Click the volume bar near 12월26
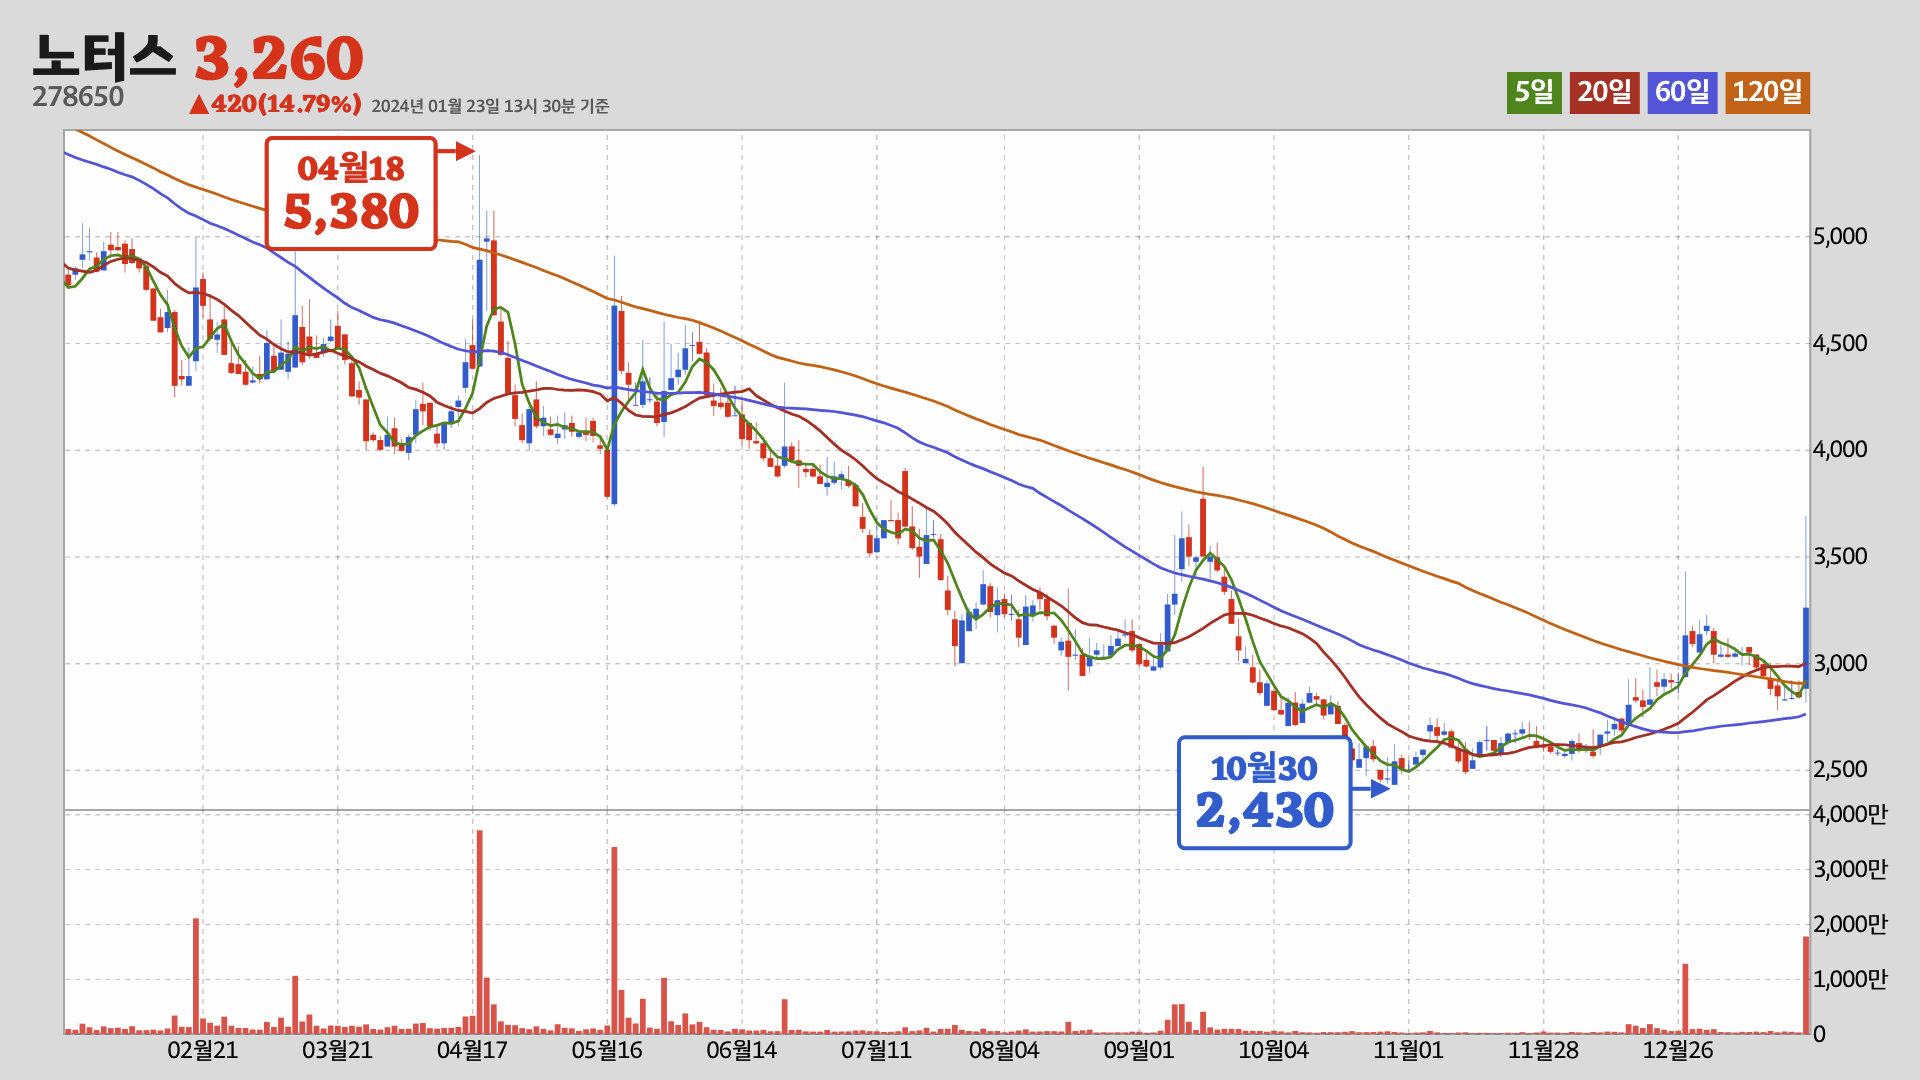Image resolution: width=1920 pixels, height=1080 pixels. point(1685,999)
